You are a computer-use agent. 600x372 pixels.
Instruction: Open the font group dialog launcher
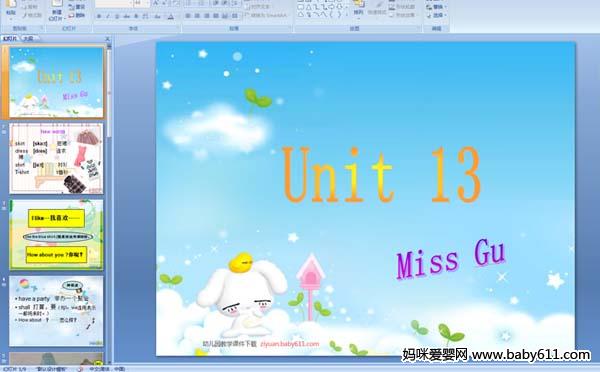pos(178,27)
